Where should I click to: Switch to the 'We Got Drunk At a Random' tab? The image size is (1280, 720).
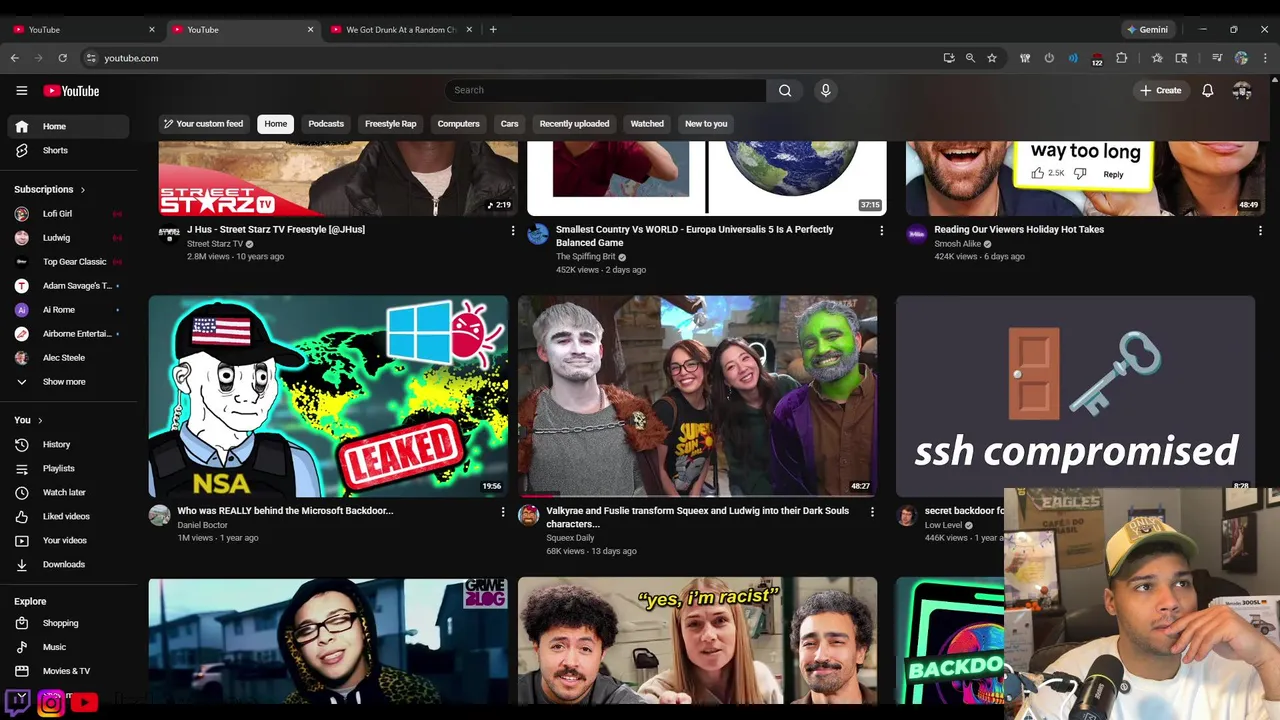coord(400,29)
